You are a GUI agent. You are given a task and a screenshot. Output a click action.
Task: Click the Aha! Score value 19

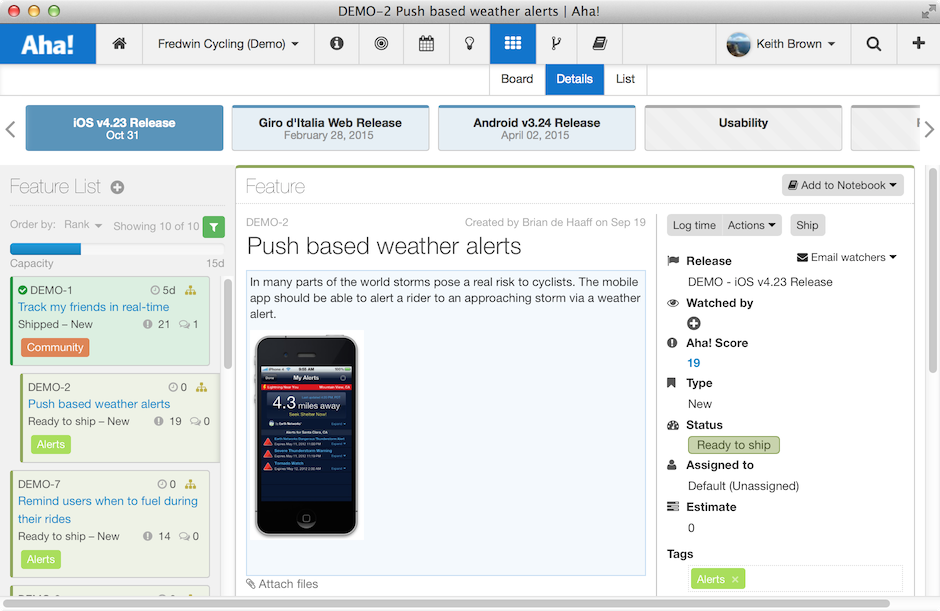tap(694, 363)
